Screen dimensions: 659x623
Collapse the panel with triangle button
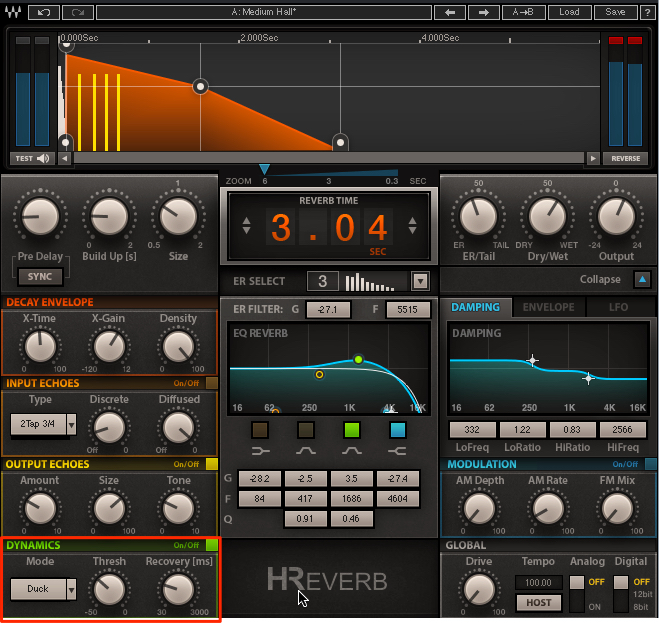[x=642, y=279]
